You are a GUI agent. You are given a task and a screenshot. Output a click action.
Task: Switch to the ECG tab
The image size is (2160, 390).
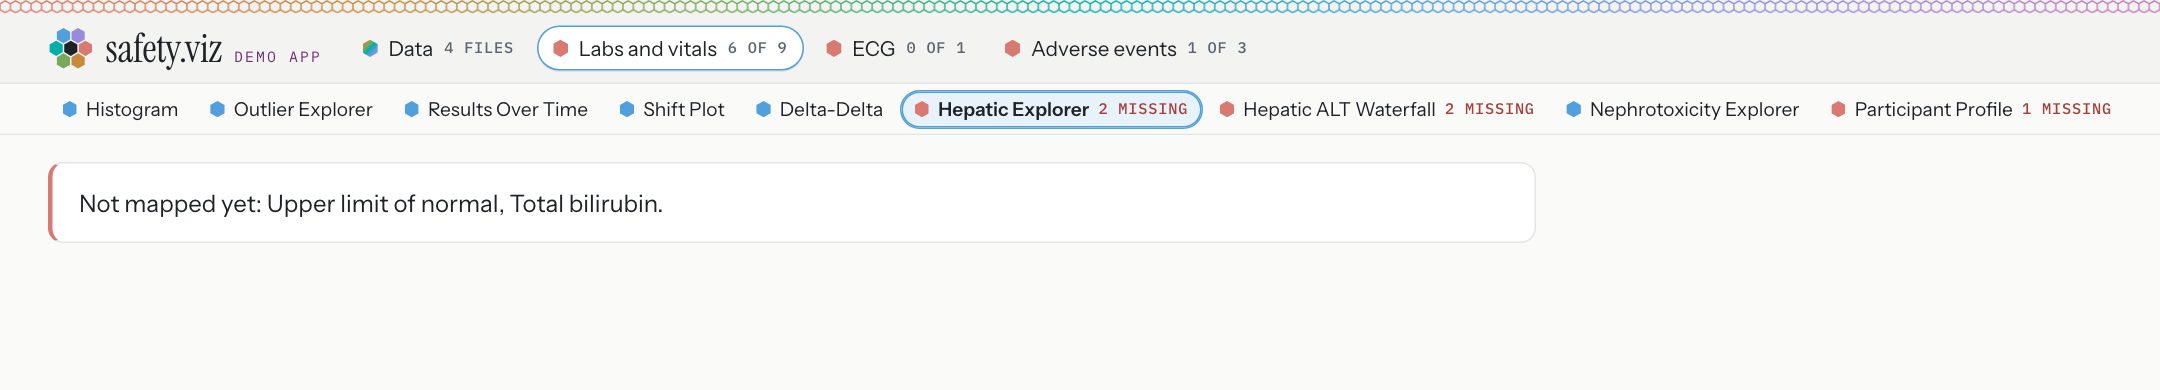click(x=895, y=48)
